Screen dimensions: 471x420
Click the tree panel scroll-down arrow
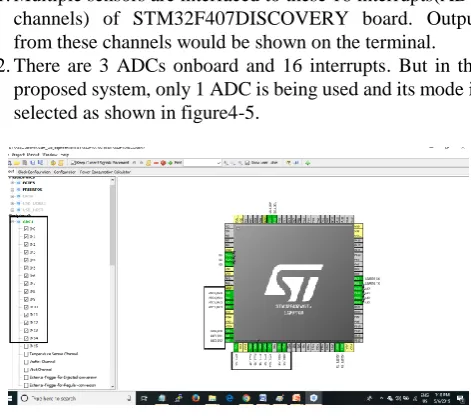click(113, 386)
